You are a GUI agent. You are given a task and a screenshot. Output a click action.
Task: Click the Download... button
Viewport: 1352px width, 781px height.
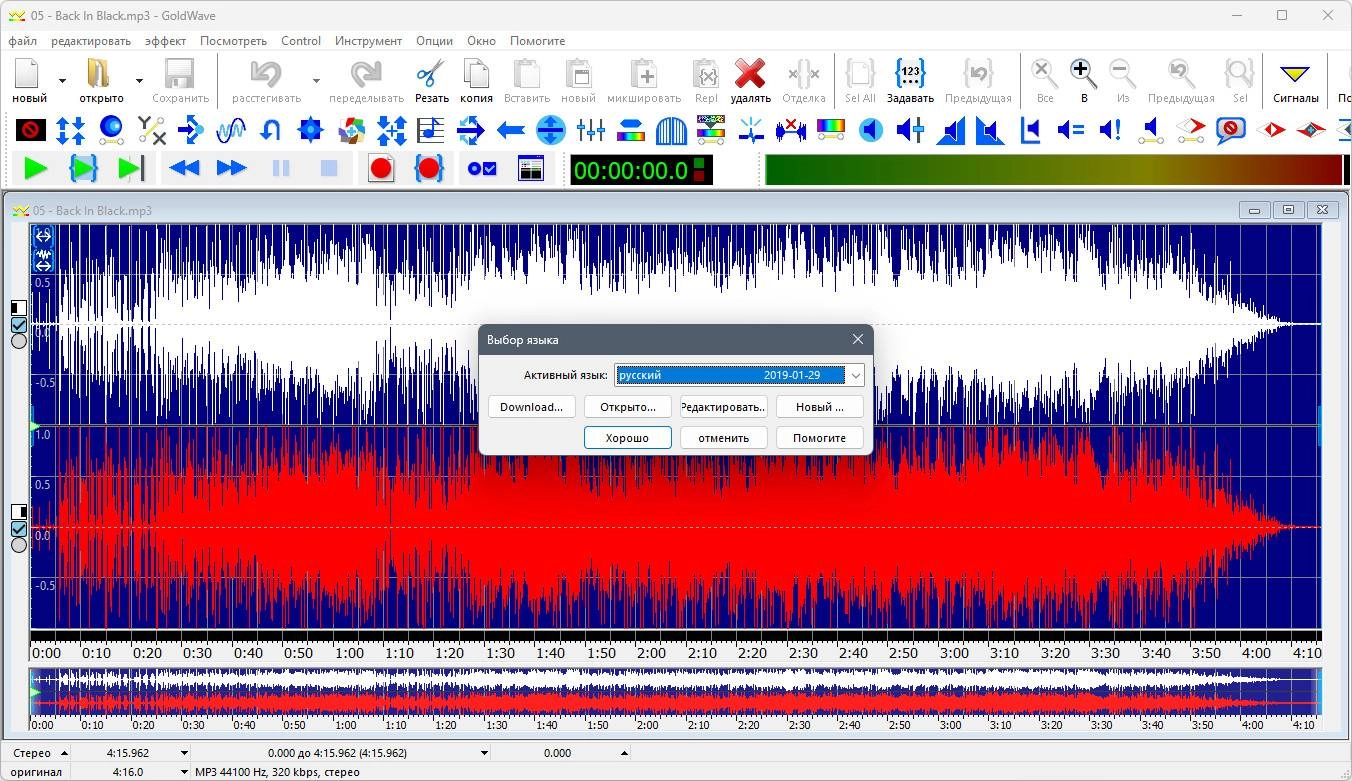[531, 407]
